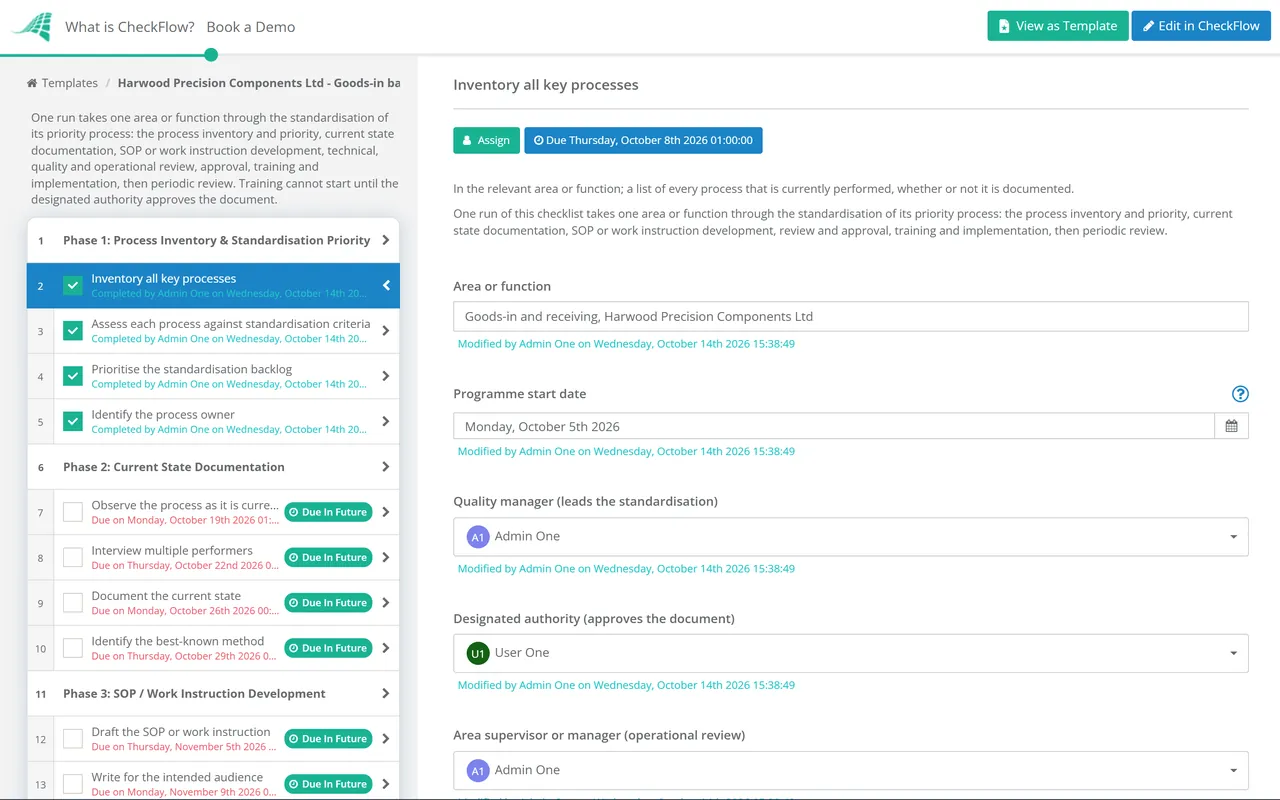Open 'Book a Demo' nav item
The height and width of the screenshot is (800, 1280).
pos(251,27)
